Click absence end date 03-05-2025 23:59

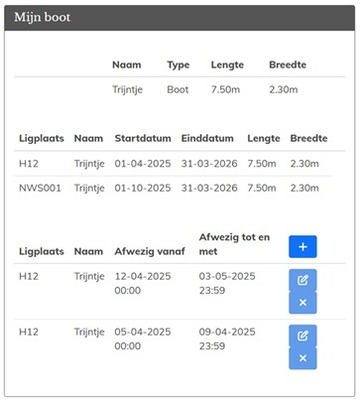(x=227, y=283)
